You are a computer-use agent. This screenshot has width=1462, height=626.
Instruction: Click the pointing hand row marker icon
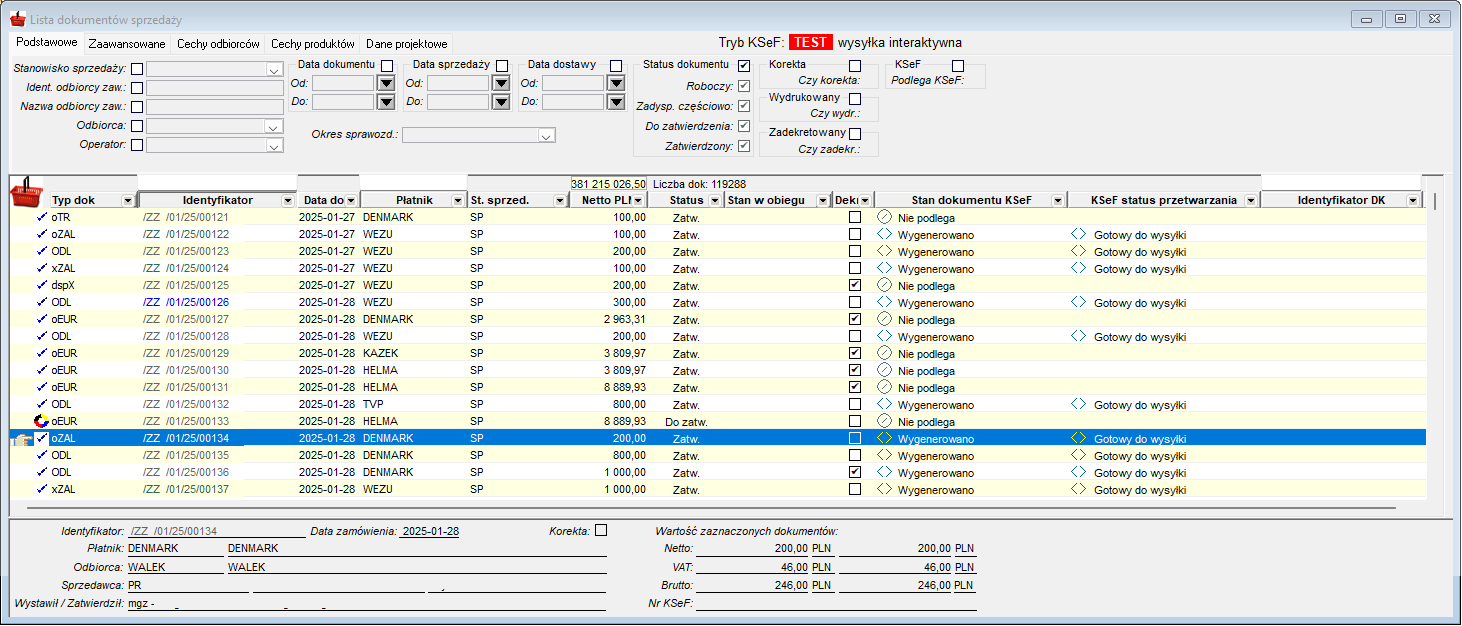22,438
